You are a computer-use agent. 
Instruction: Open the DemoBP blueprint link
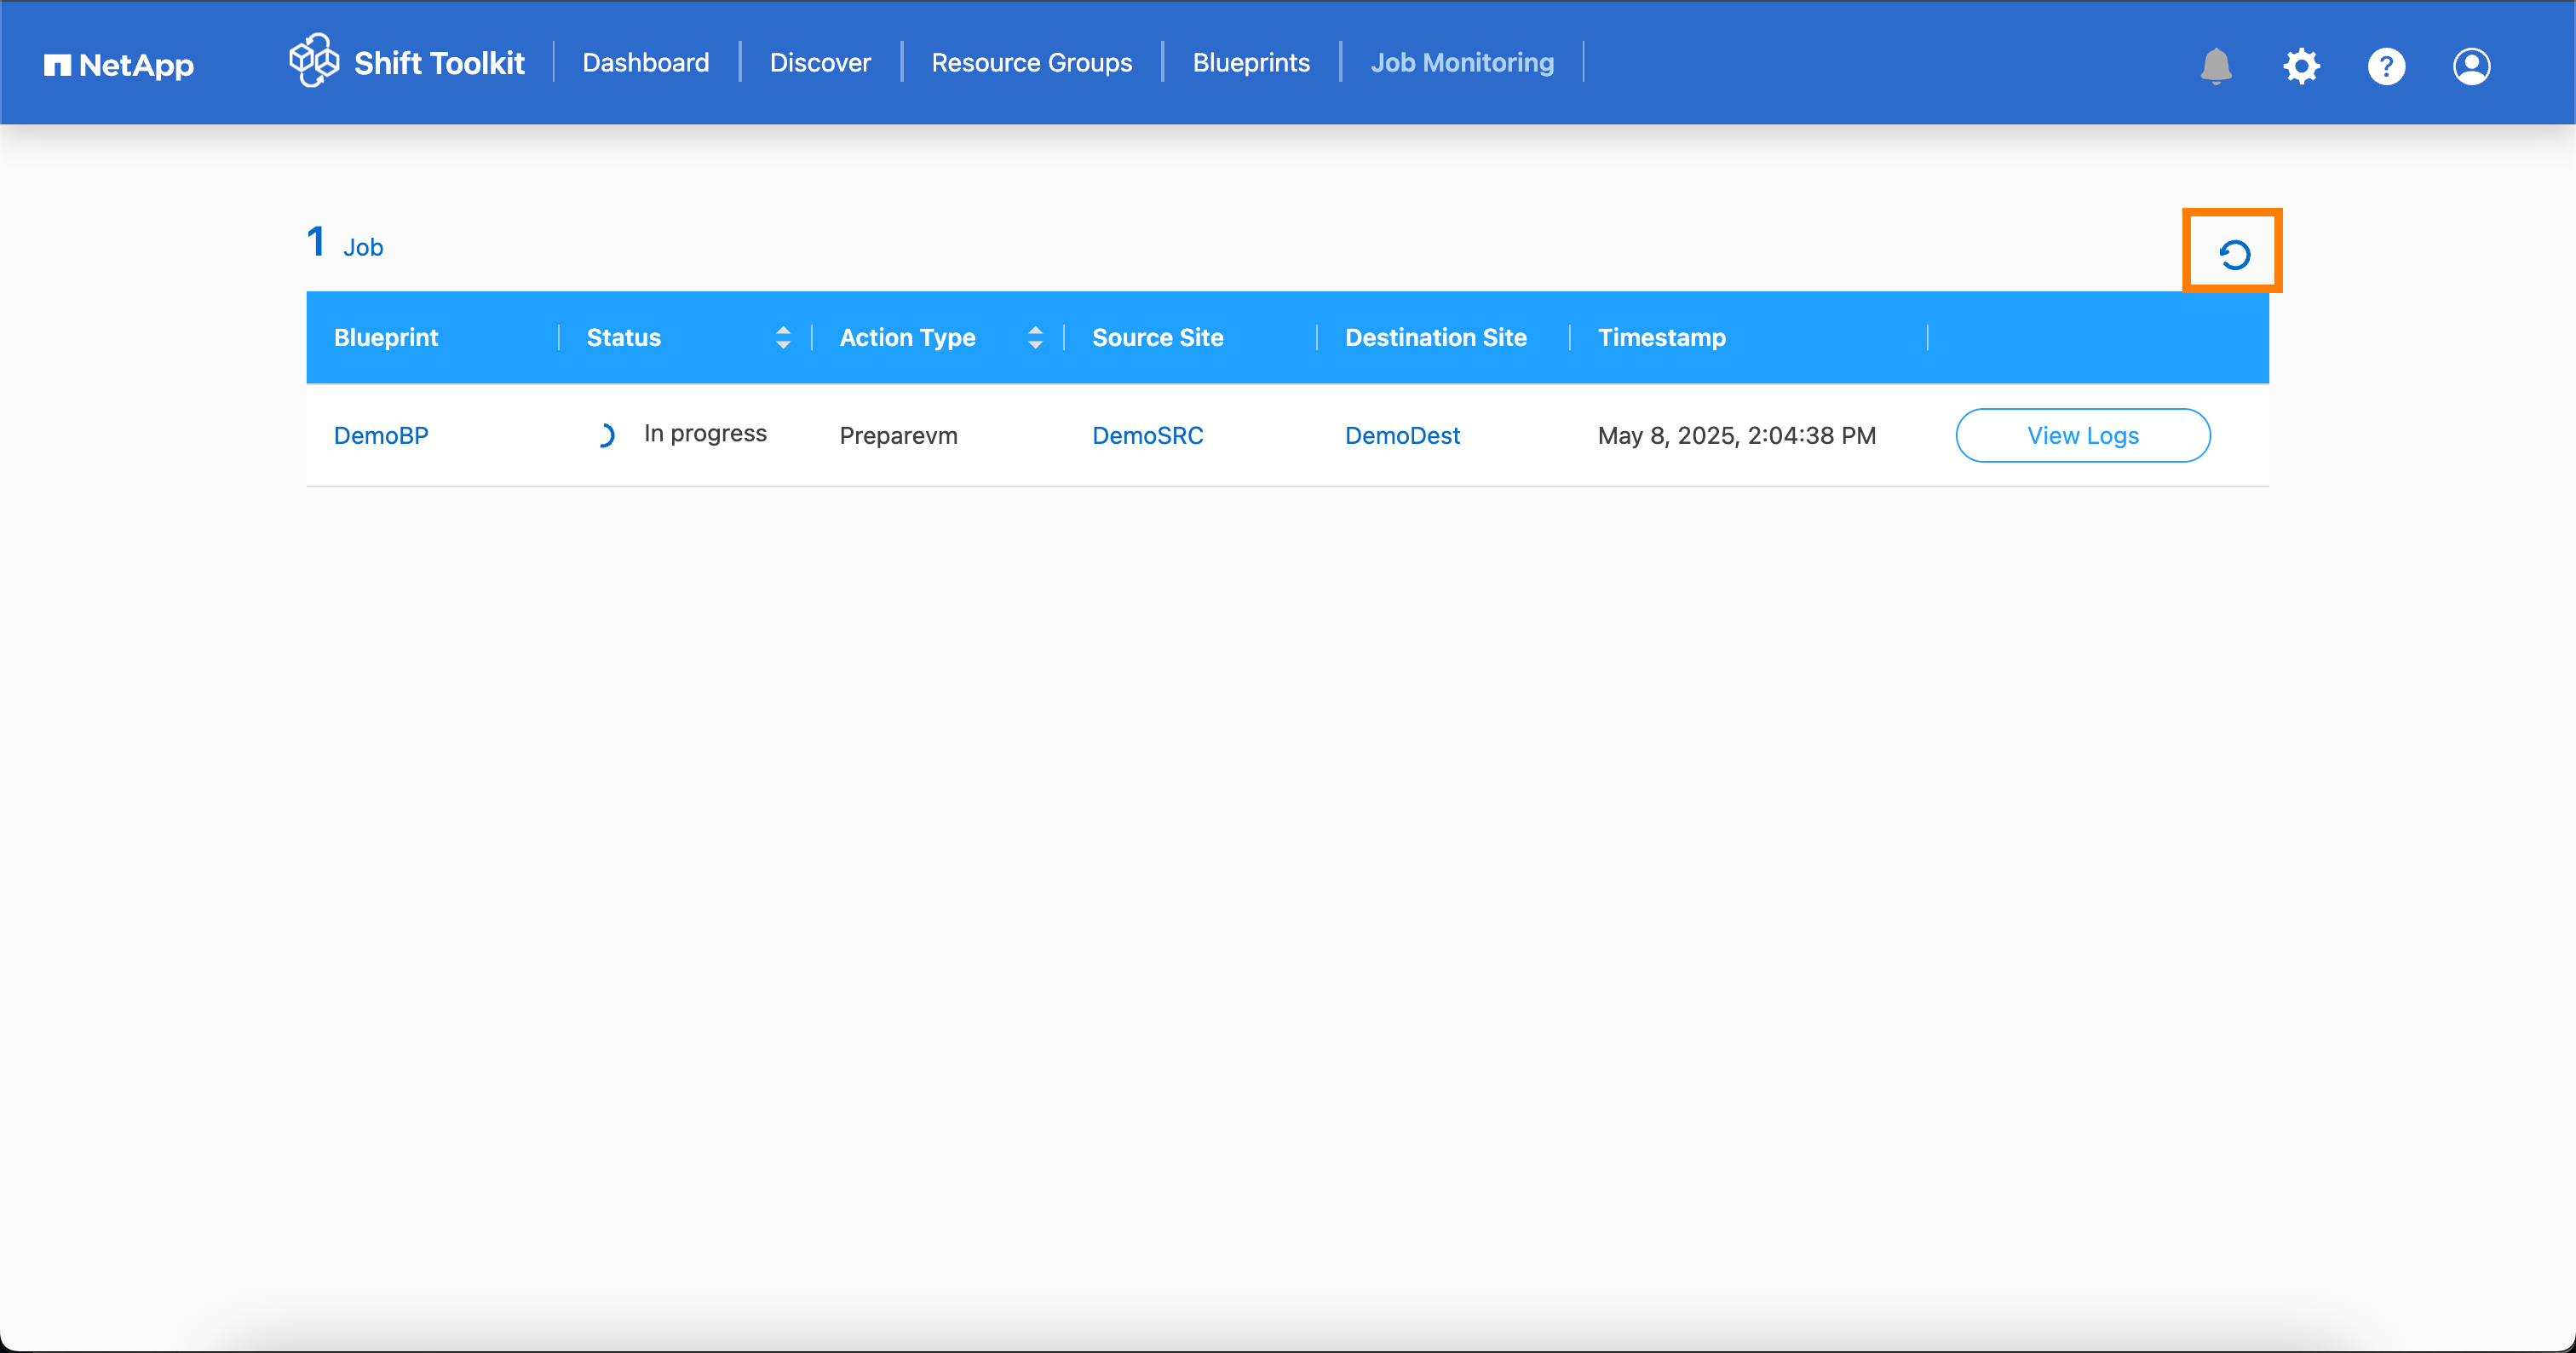tap(381, 435)
